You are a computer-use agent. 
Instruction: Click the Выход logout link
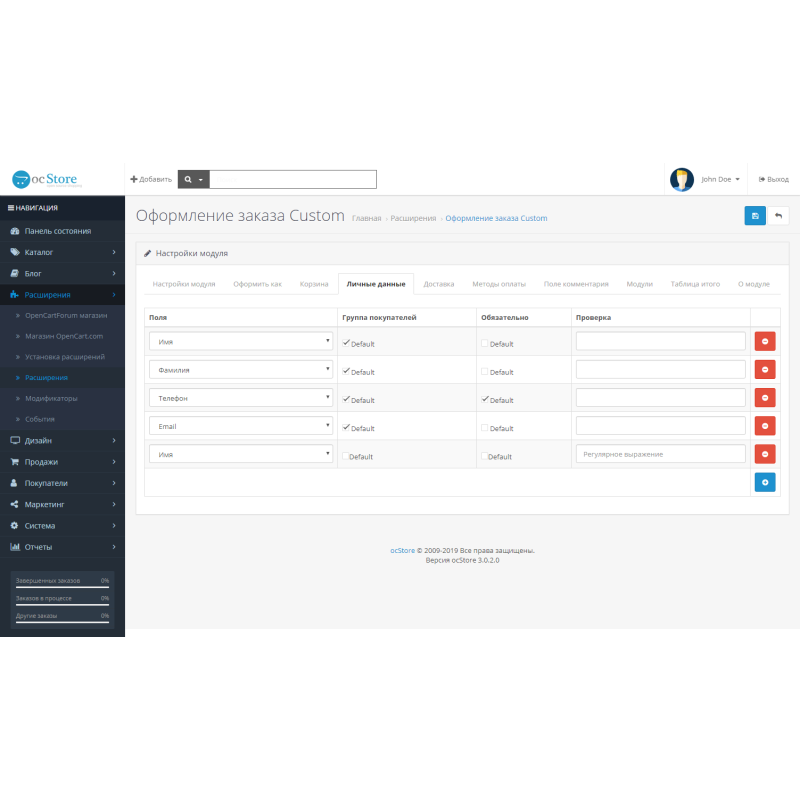[x=773, y=180]
